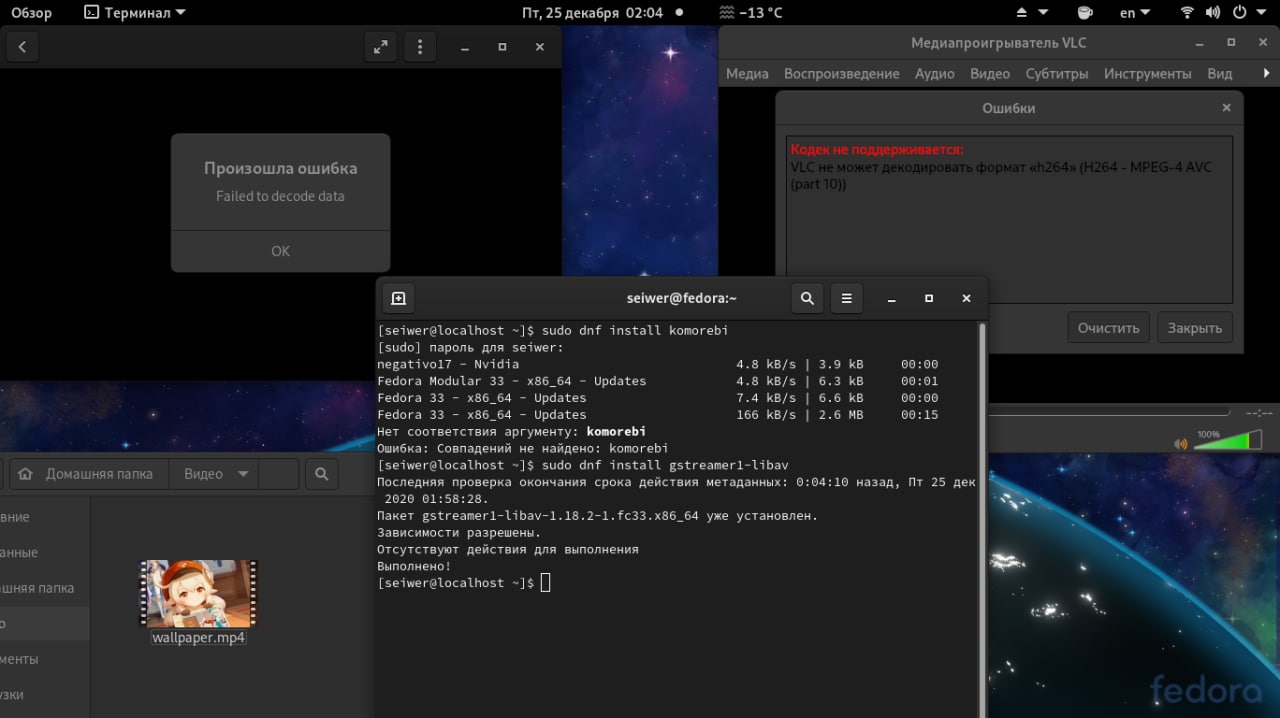Click the terminal command prompt cursor
1280x718 pixels.
[x=545, y=583]
